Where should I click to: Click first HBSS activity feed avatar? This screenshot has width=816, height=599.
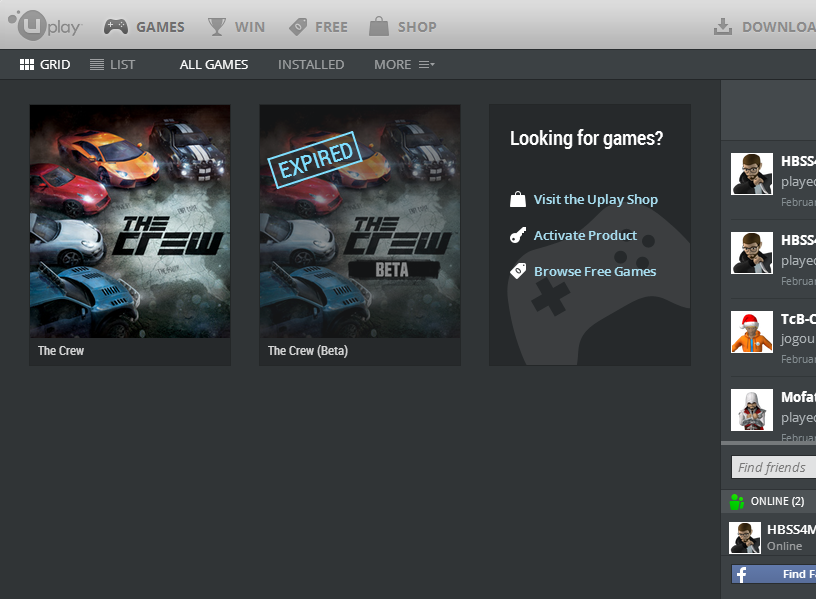pos(752,174)
